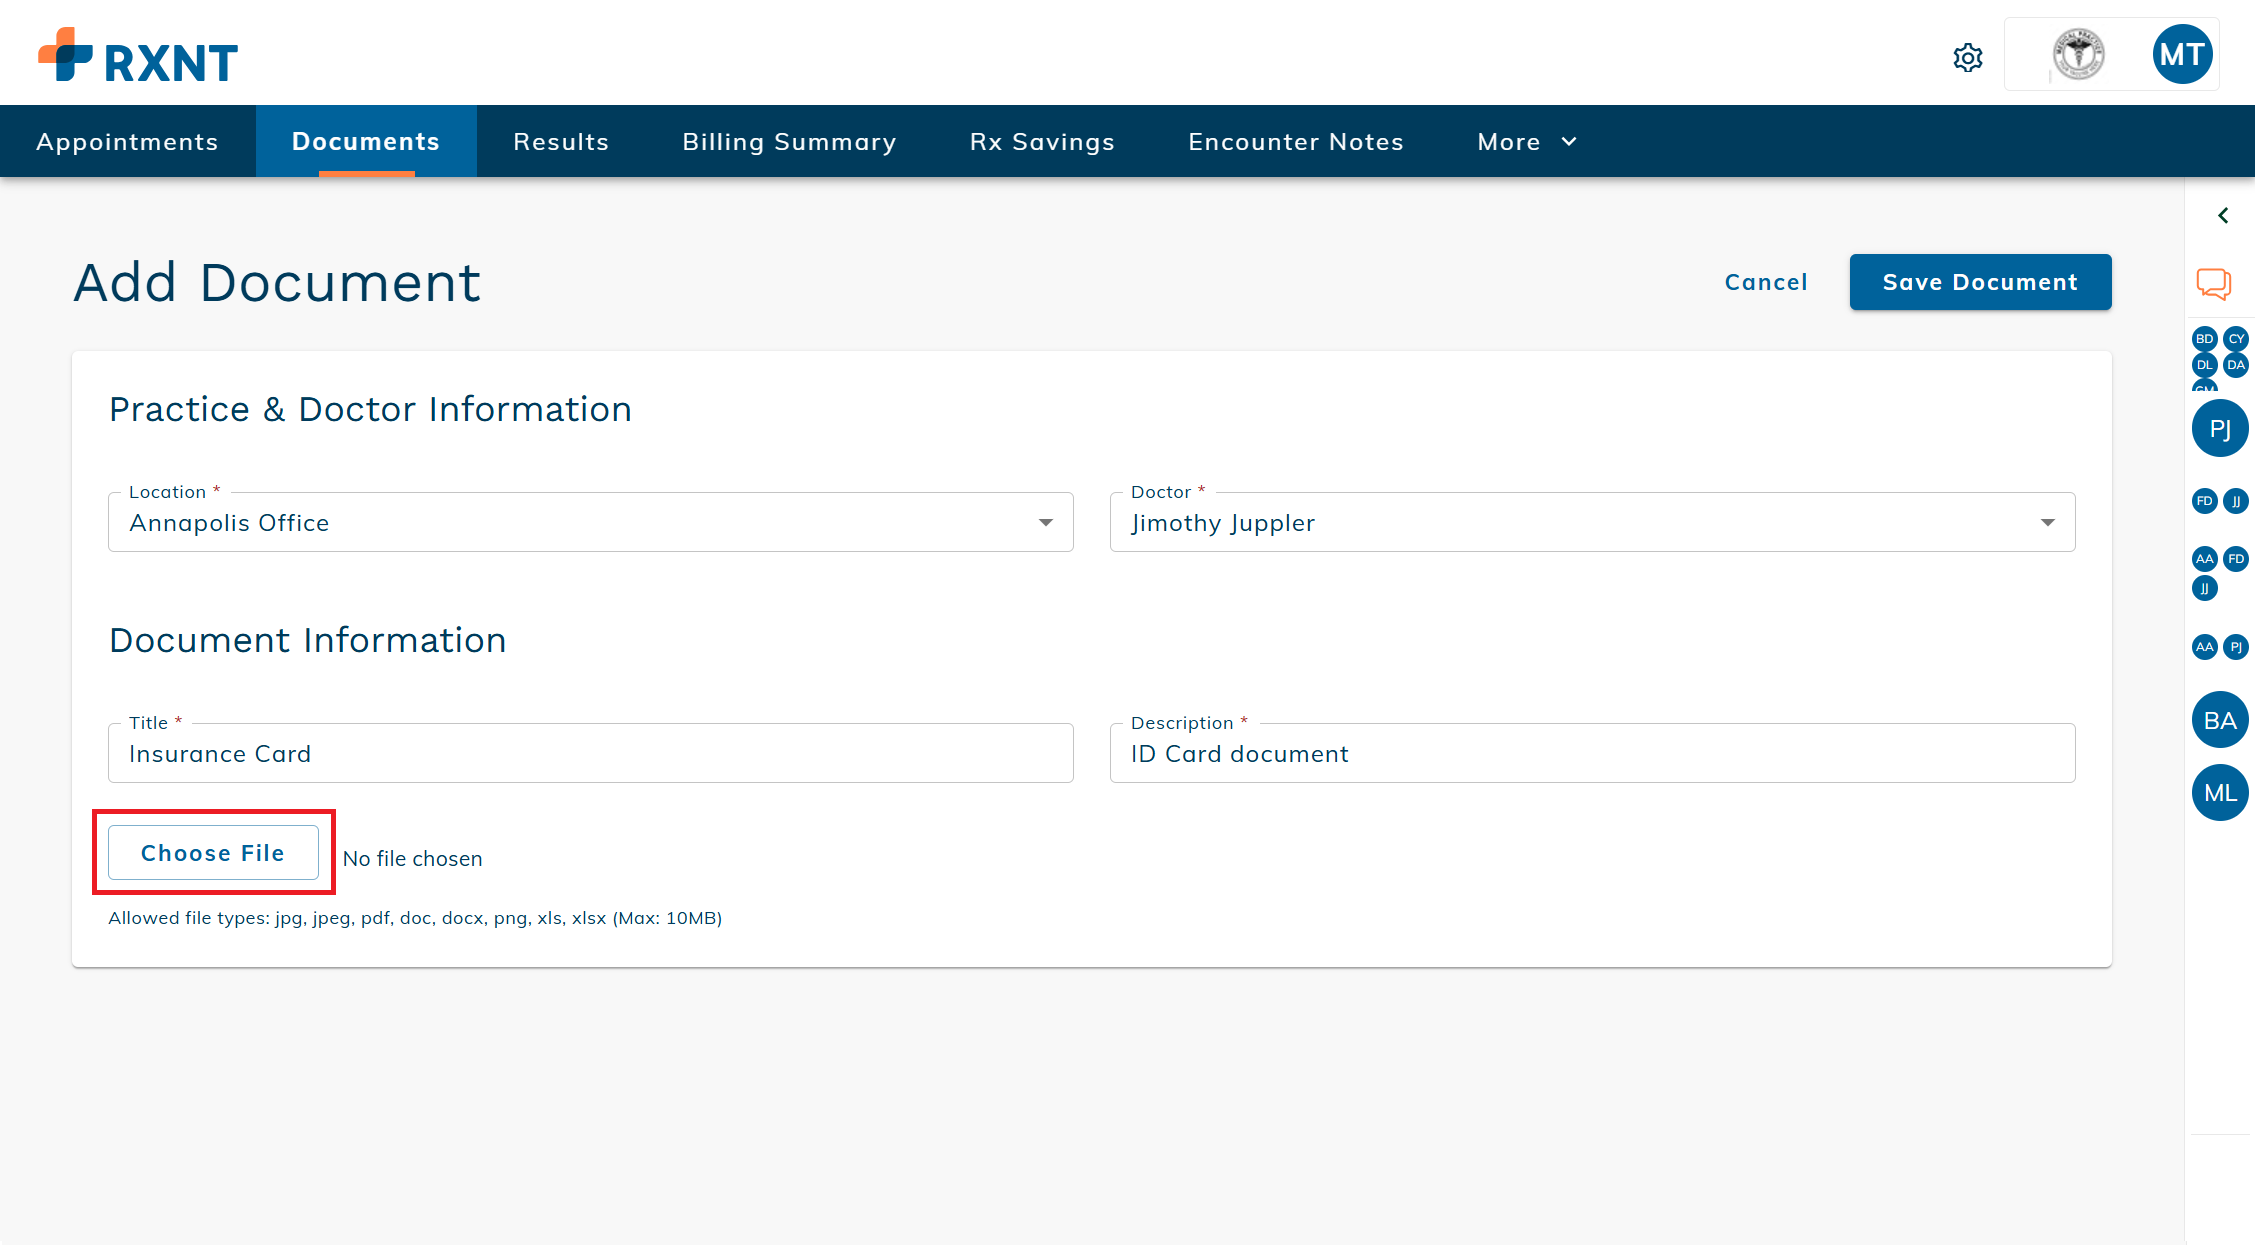Open the BA chat avatar
This screenshot has width=2255, height=1245.
(x=2220, y=719)
